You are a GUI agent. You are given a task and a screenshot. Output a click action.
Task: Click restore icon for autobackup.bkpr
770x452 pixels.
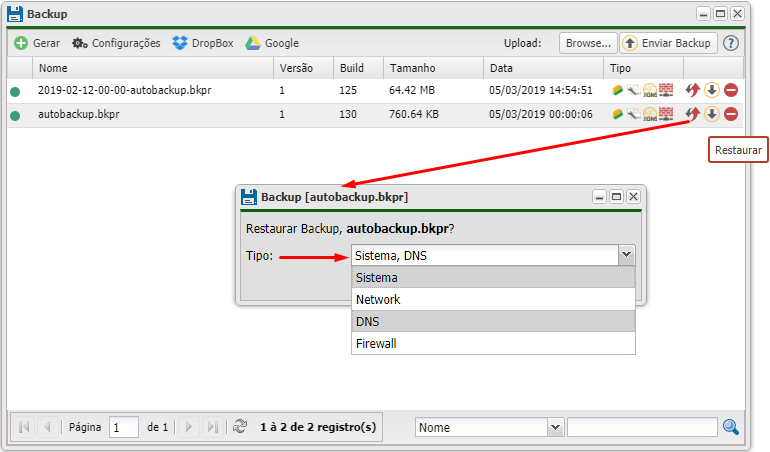click(693, 115)
